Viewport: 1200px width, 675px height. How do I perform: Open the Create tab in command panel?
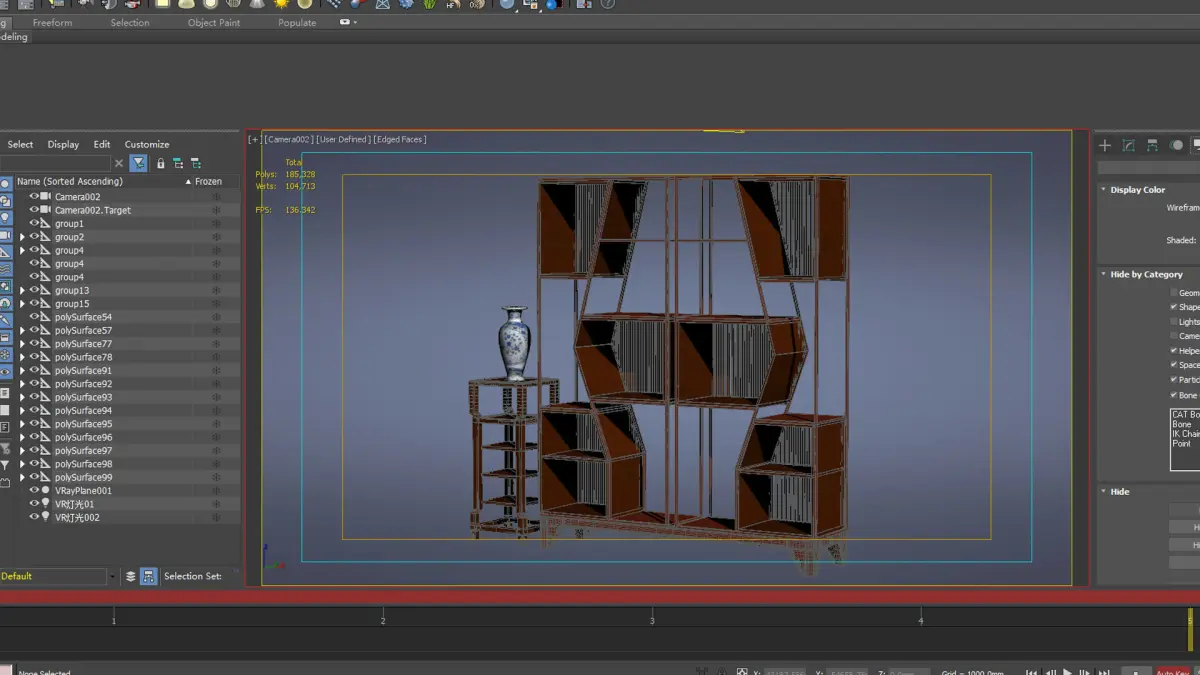[x=1105, y=145]
